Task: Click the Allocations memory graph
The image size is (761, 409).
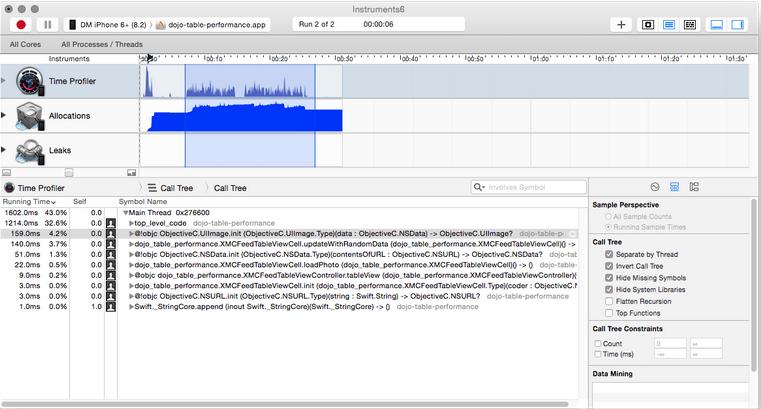Action: click(245, 117)
